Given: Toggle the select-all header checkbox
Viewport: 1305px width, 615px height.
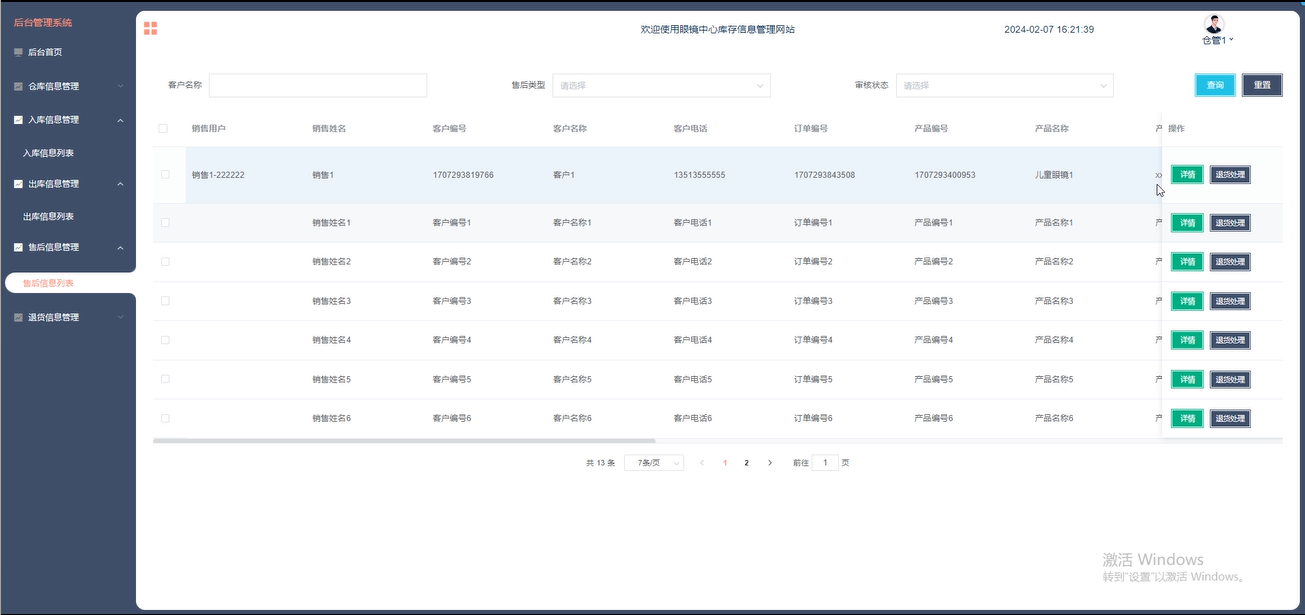Looking at the screenshot, I should click(x=163, y=129).
